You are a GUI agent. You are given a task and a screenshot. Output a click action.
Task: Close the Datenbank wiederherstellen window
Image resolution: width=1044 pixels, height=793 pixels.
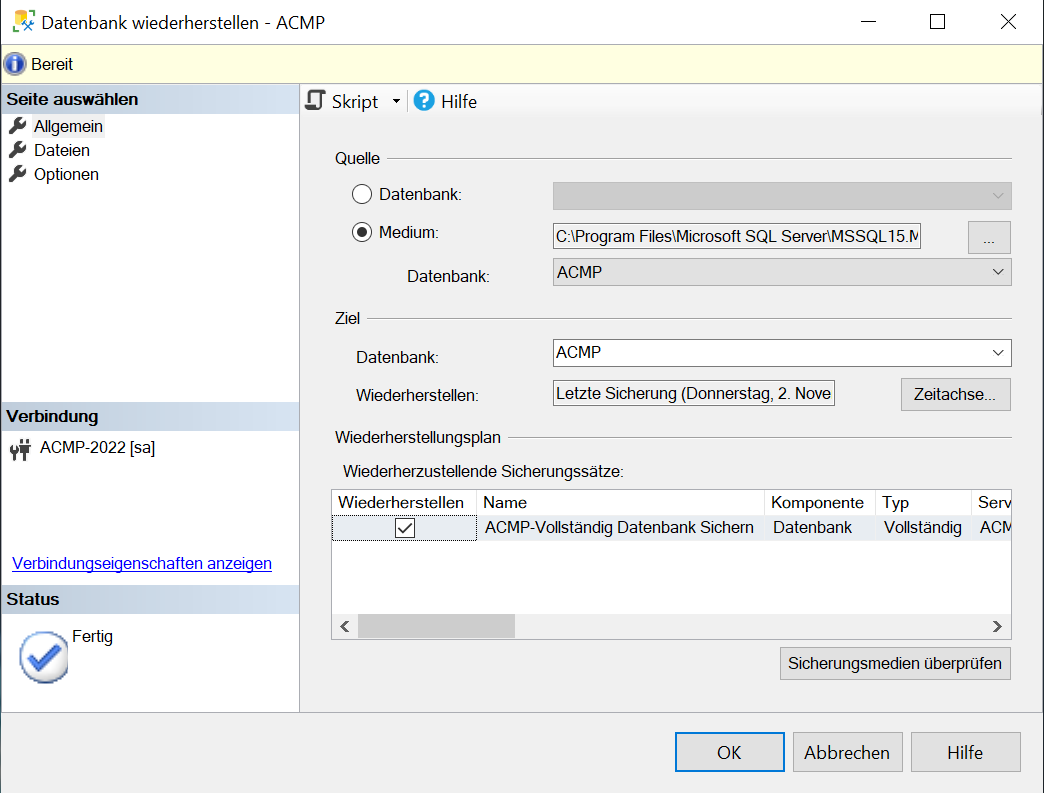1008,21
